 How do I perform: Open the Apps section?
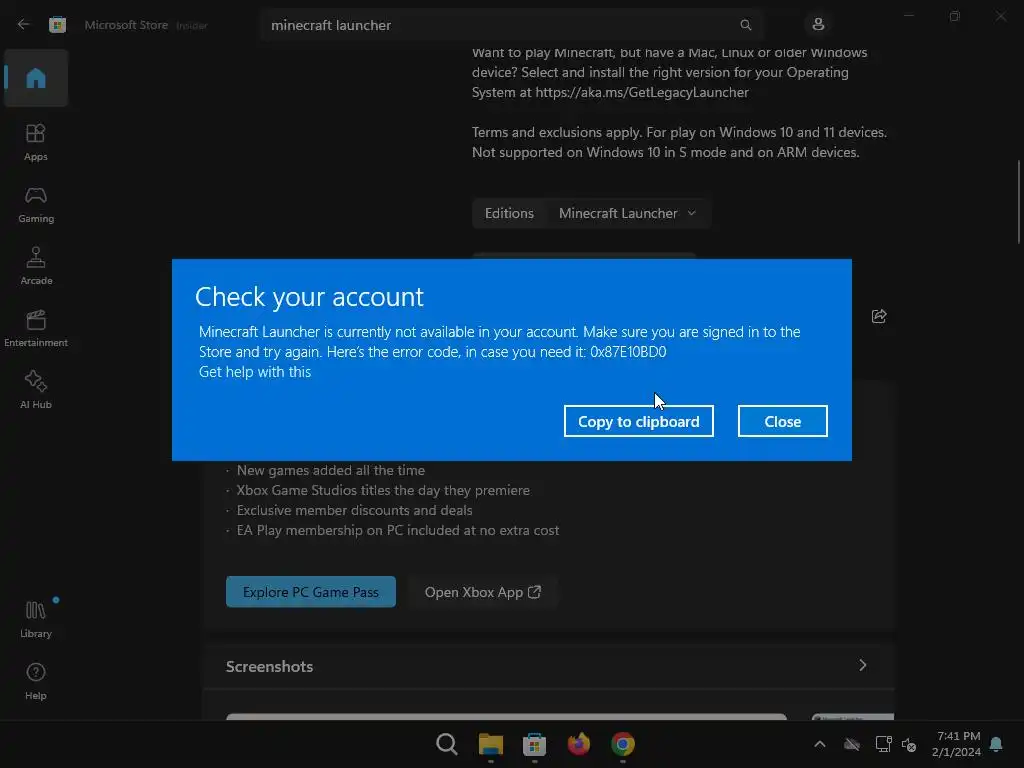click(x=36, y=142)
